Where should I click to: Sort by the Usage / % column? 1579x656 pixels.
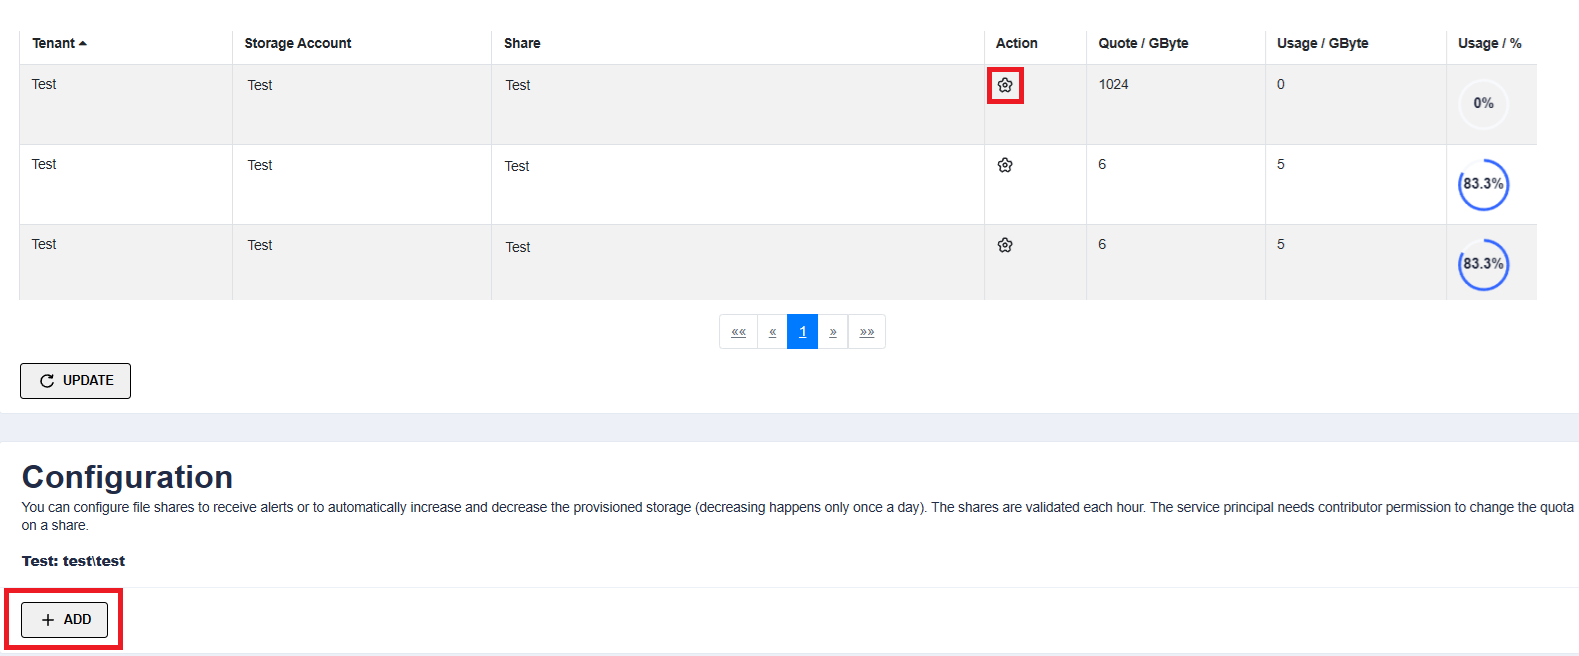[x=1489, y=43]
